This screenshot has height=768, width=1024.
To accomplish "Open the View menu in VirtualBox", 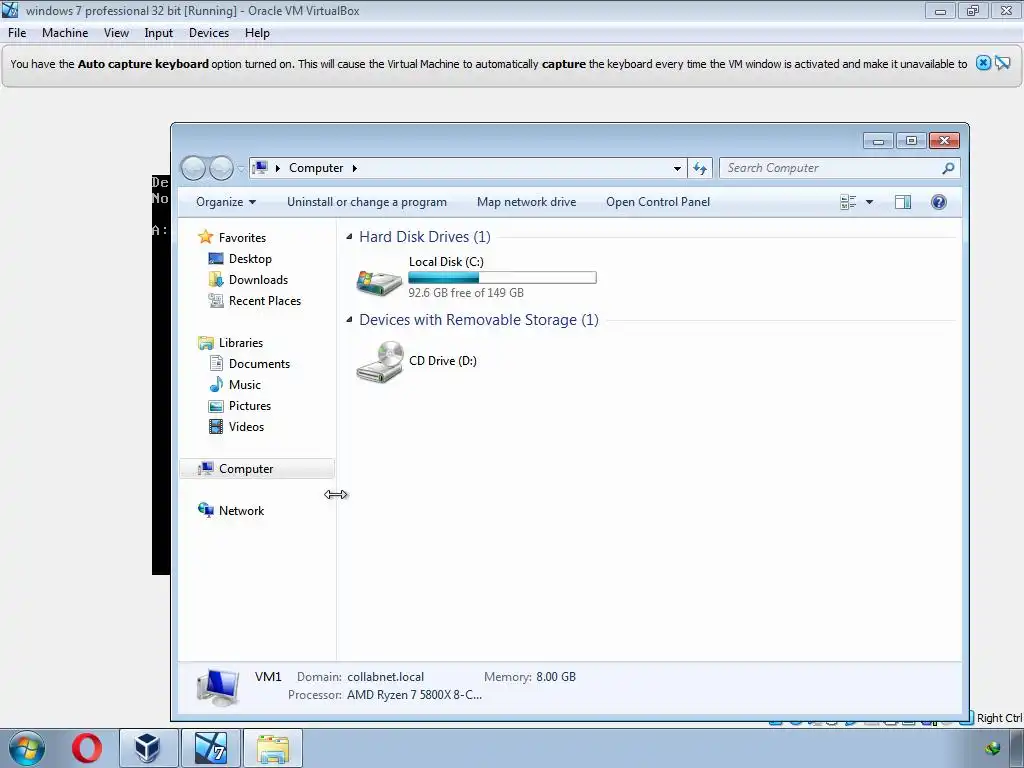I will coord(116,33).
